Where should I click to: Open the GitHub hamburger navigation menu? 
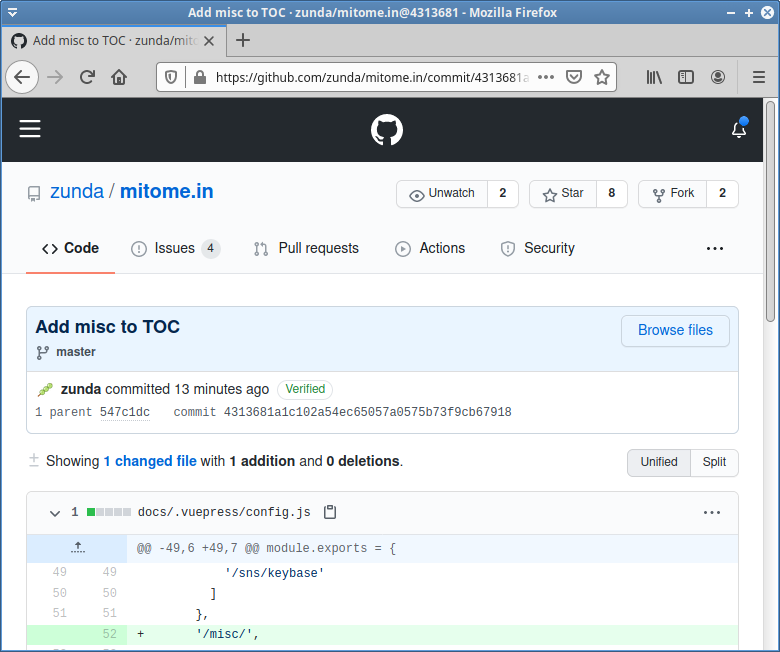tap(30, 129)
